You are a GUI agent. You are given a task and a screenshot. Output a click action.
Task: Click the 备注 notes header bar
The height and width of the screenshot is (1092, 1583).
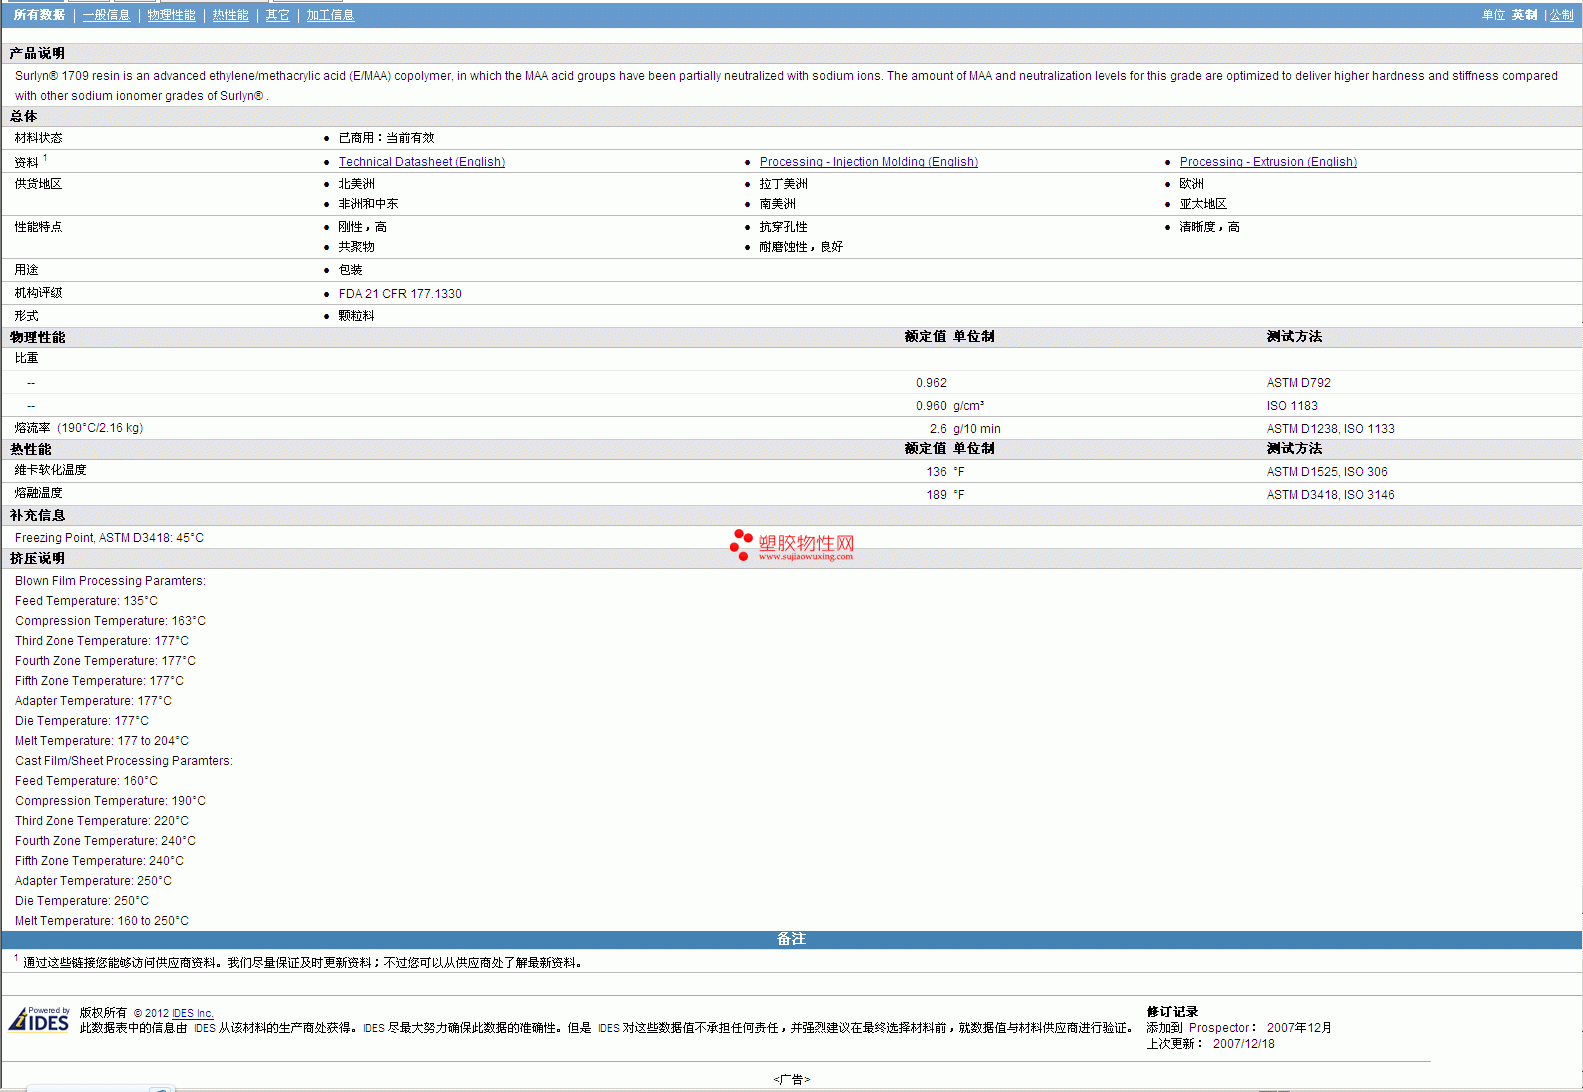(x=791, y=939)
